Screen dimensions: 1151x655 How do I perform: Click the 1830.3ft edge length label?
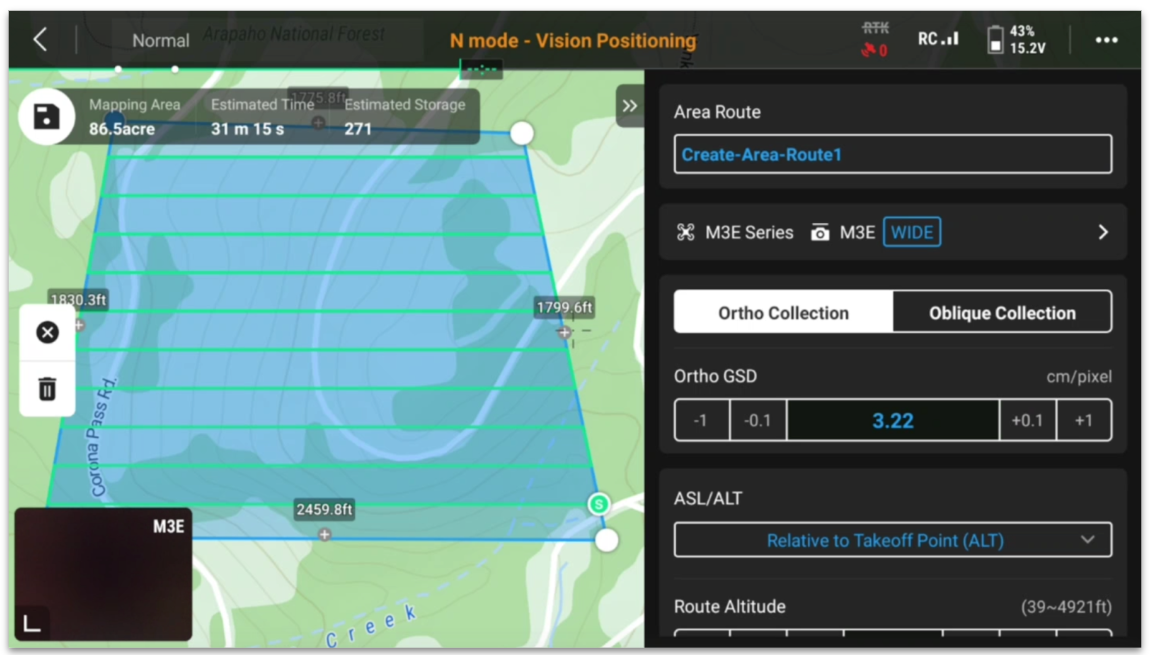(x=79, y=300)
